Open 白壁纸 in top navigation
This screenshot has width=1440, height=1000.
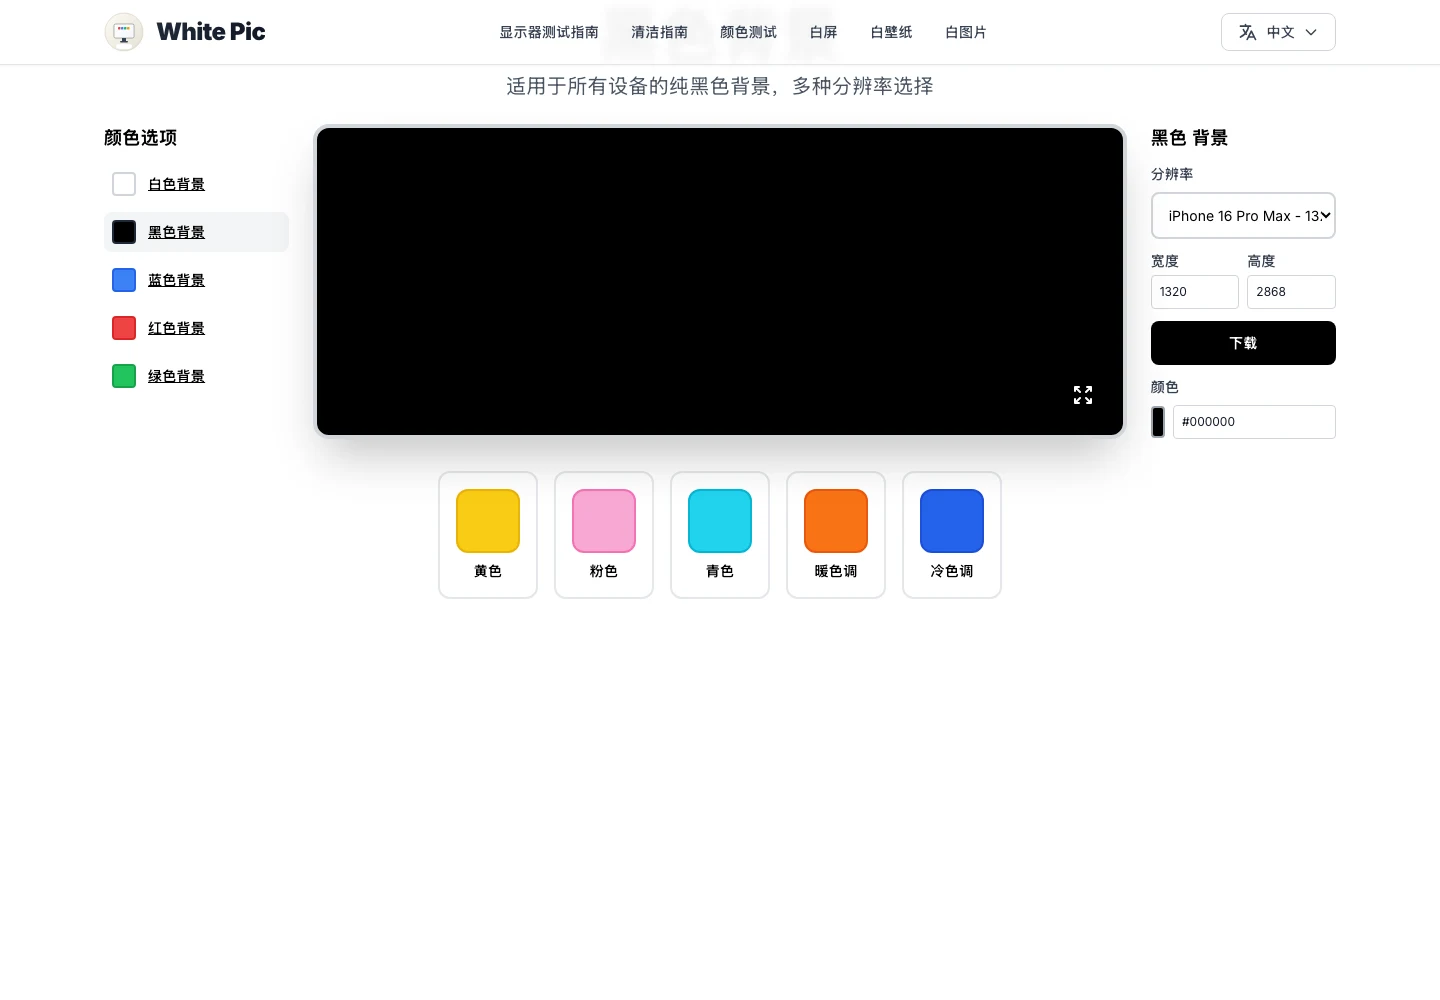891,32
